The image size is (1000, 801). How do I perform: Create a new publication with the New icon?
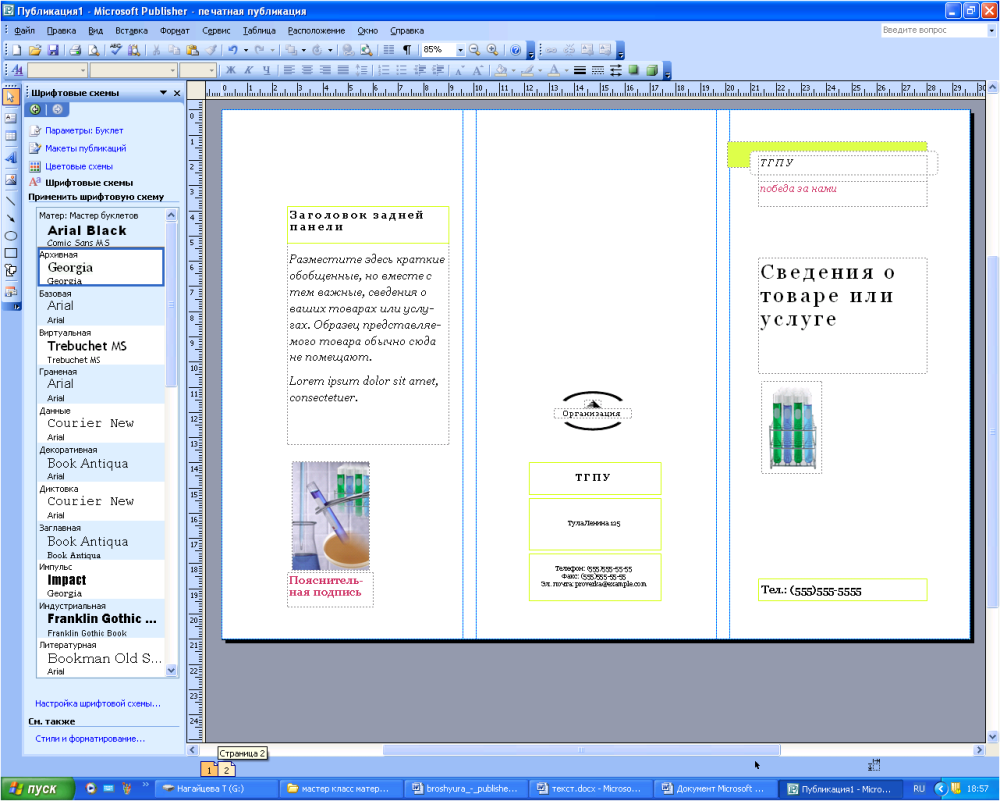(17, 50)
